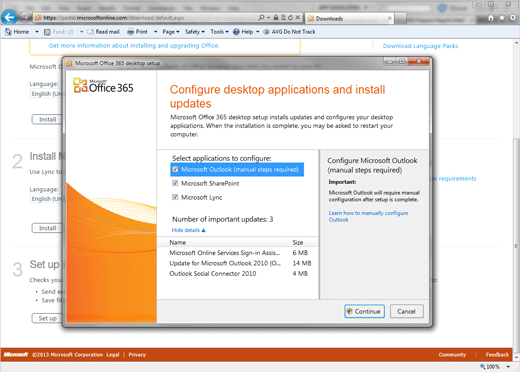Select Update for Microsoft Outlook 2010 row
This screenshot has width=520, height=372.
238,263
